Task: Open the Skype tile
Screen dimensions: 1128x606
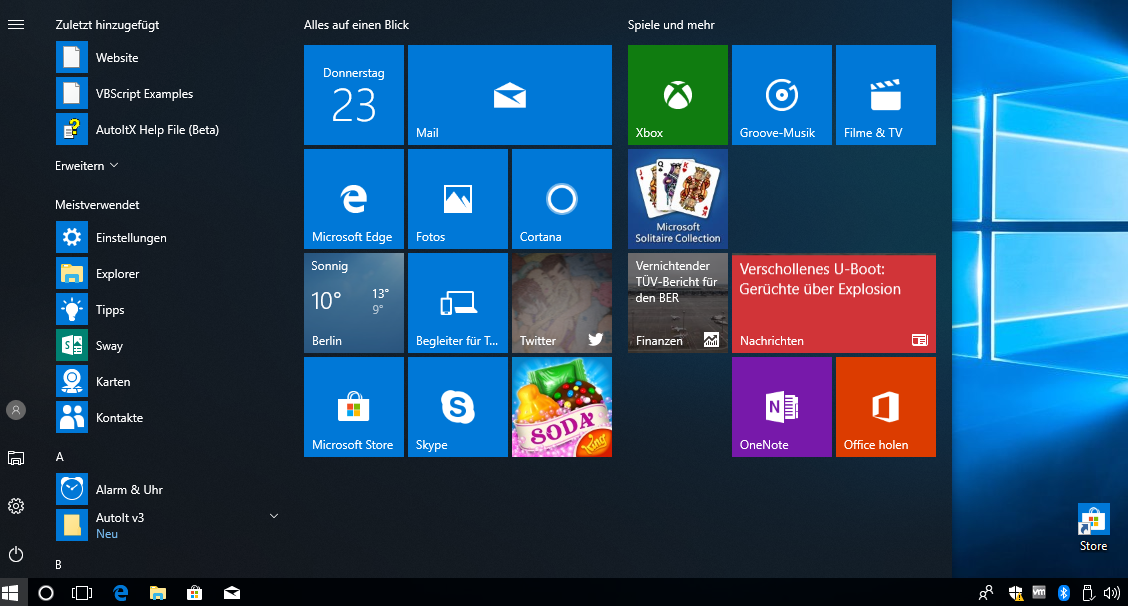Action: pyautogui.click(x=457, y=407)
